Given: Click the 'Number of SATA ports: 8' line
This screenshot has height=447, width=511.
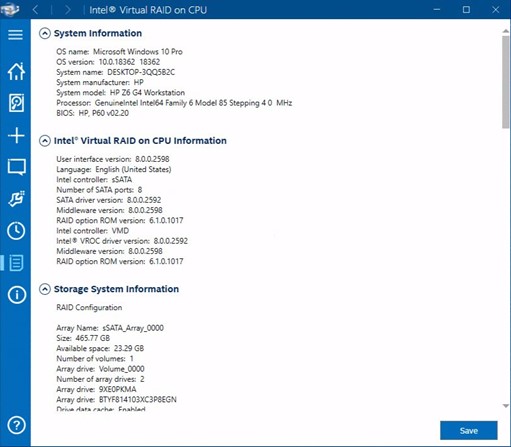Looking at the screenshot, I should [99, 190].
